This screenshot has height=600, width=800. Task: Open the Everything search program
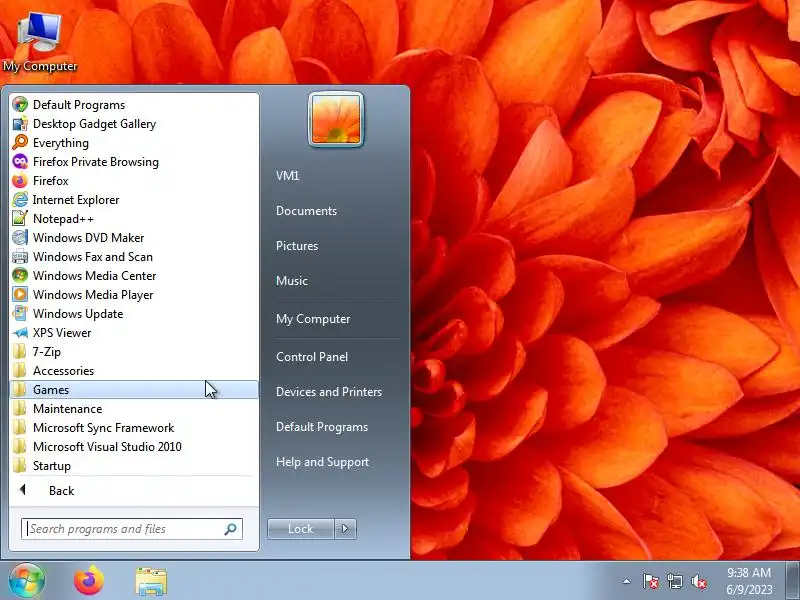(x=134, y=143)
